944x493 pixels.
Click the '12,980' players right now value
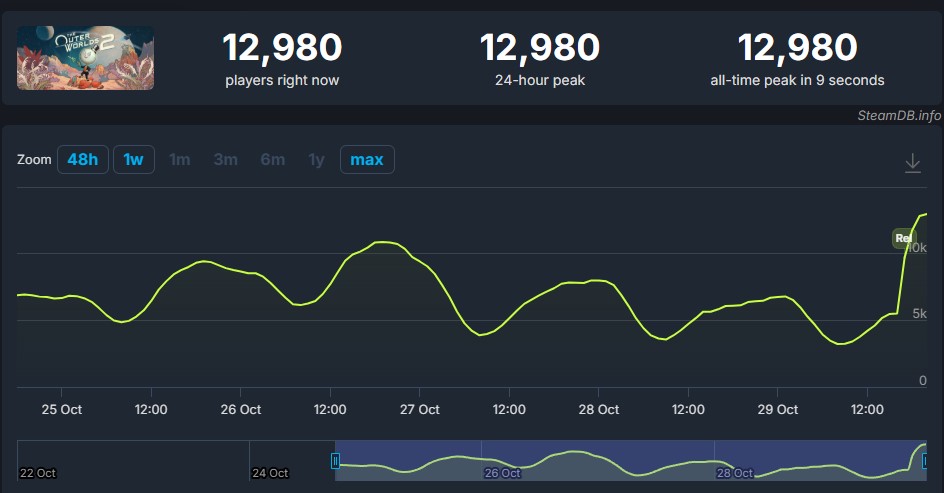(x=282, y=47)
